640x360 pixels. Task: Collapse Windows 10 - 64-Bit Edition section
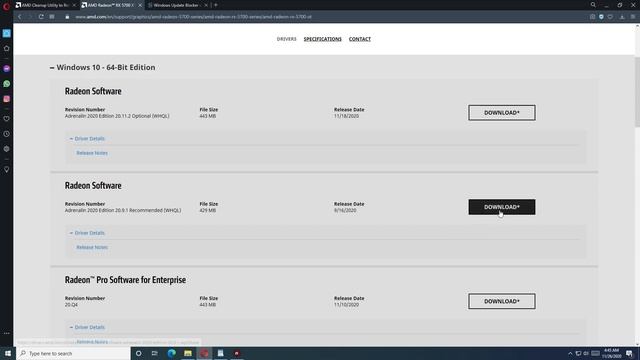tap(102, 67)
